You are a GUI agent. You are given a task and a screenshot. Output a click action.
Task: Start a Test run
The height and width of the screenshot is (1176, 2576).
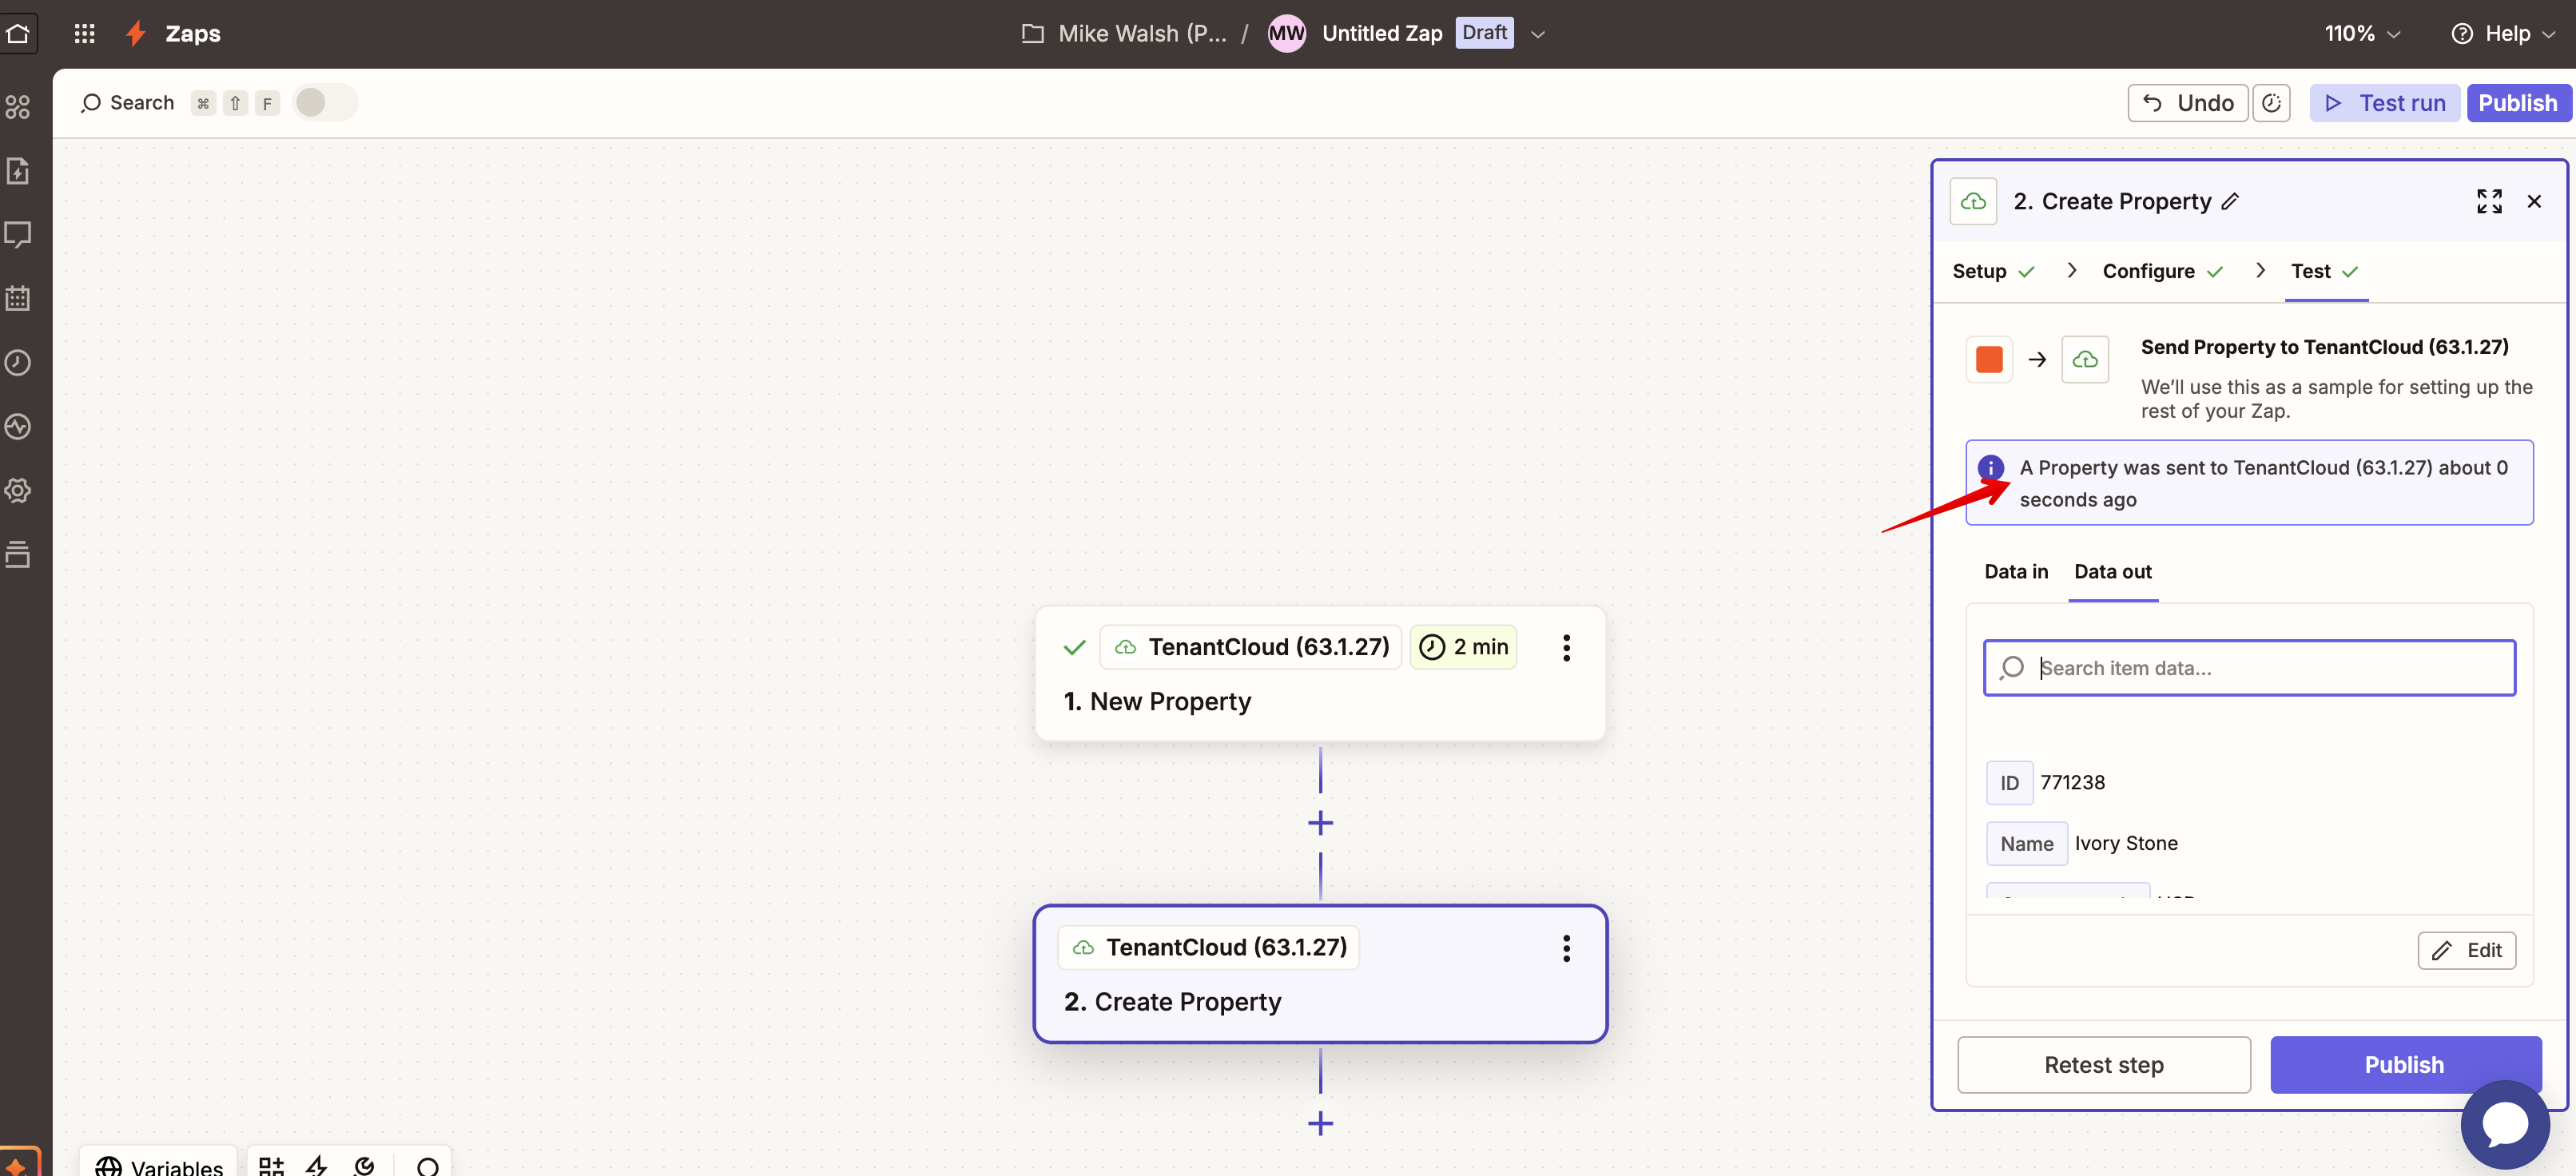click(x=2384, y=103)
